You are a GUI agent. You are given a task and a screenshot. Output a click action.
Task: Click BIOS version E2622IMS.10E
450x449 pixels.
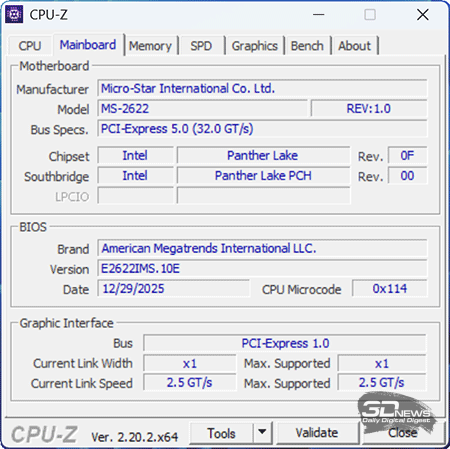tap(262, 268)
